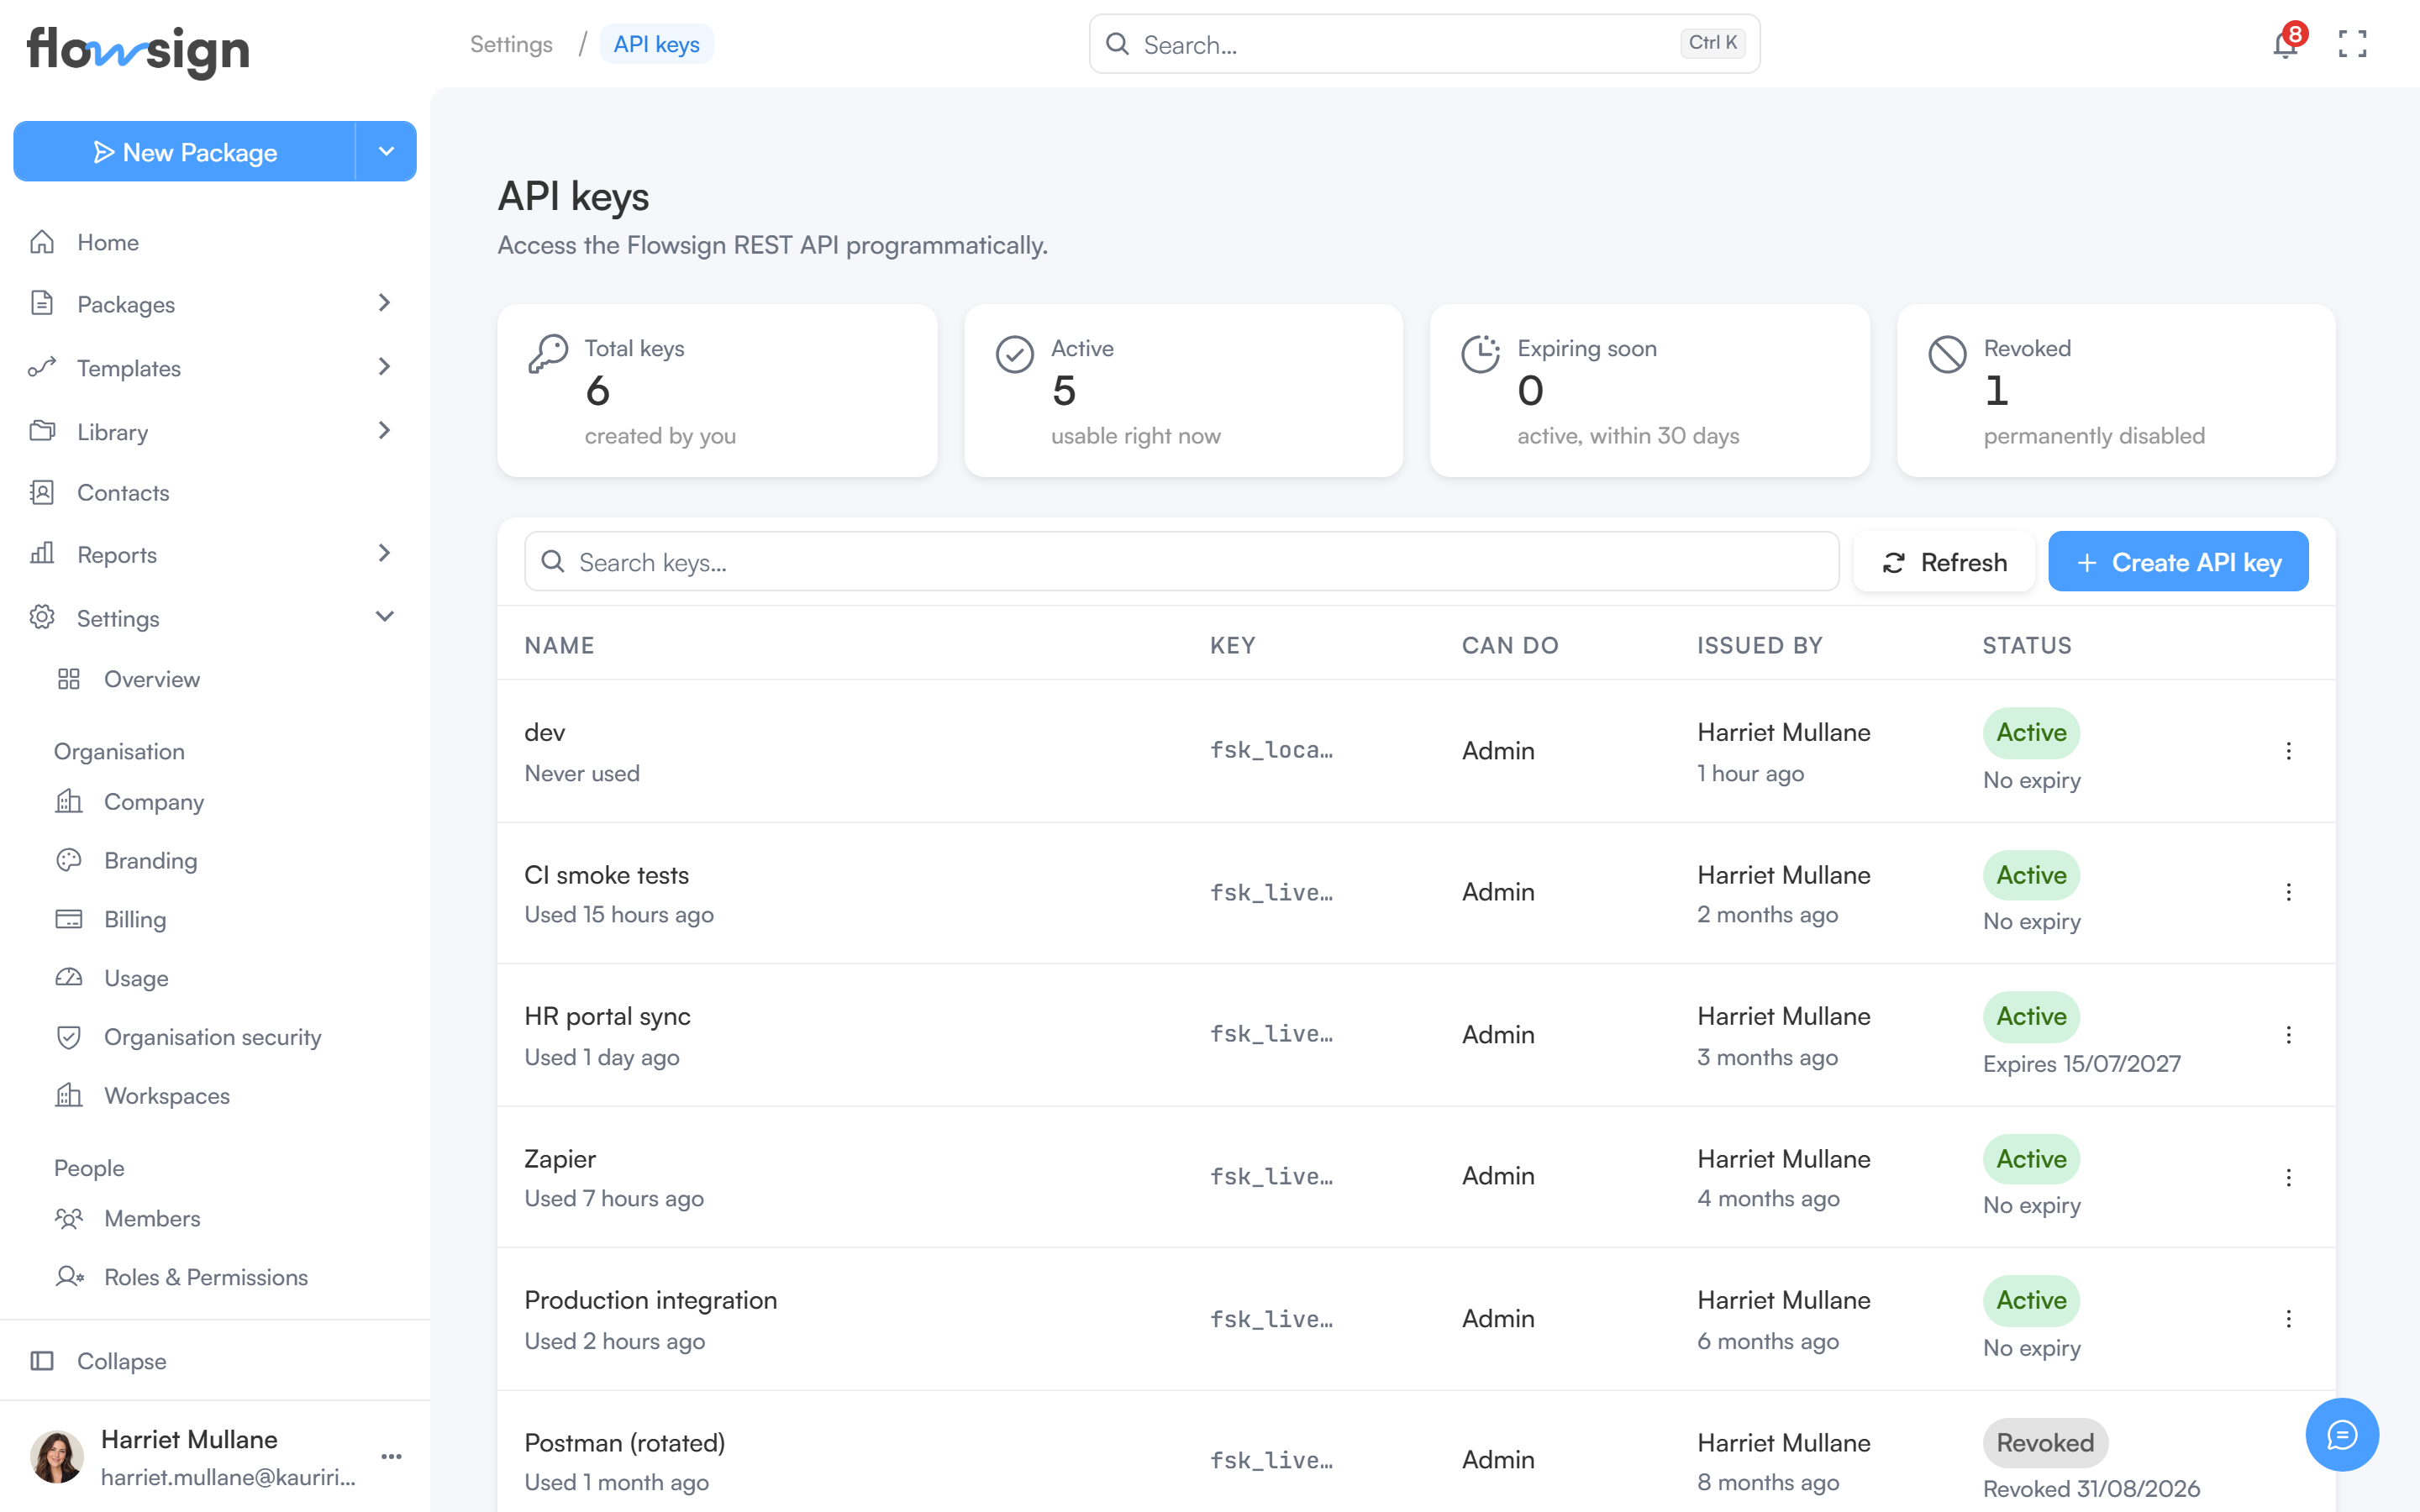Click the Revoked ban icon
Viewport: 2420px width, 1512px height.
coord(1947,354)
